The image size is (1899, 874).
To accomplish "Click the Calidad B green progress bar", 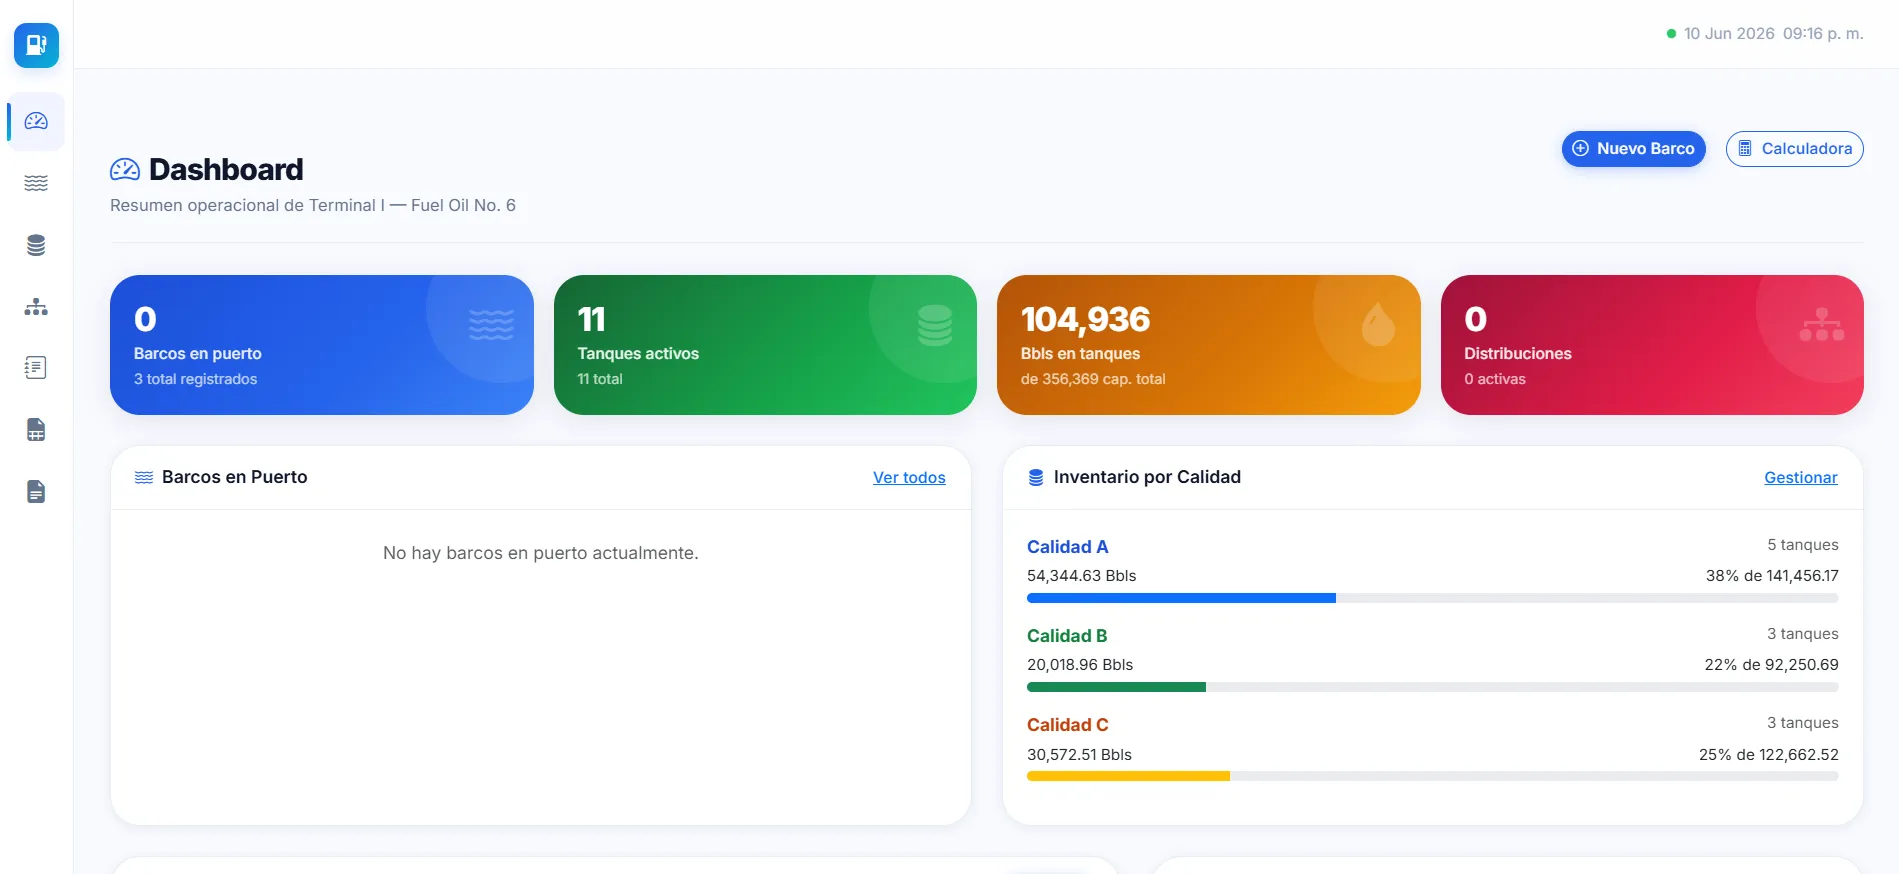I will [x=1116, y=687].
